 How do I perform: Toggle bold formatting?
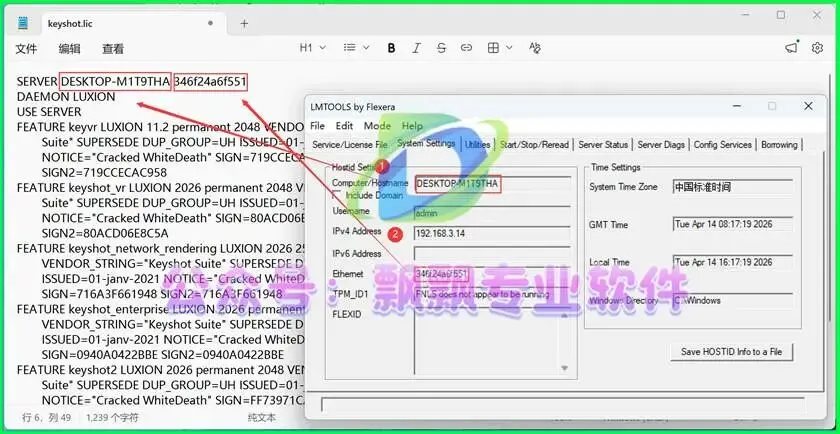(x=392, y=48)
